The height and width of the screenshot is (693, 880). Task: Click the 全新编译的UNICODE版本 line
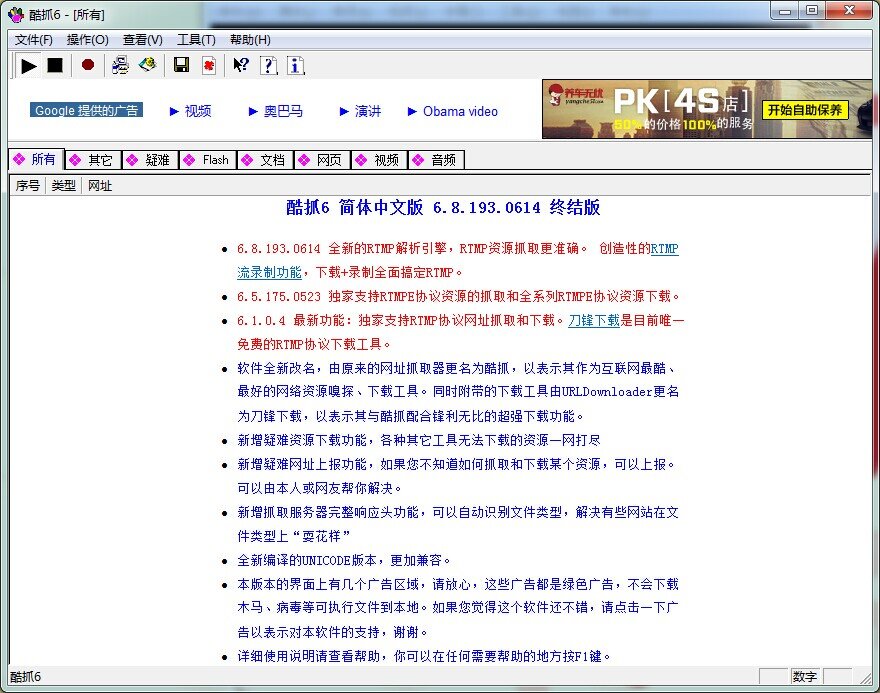(343, 560)
